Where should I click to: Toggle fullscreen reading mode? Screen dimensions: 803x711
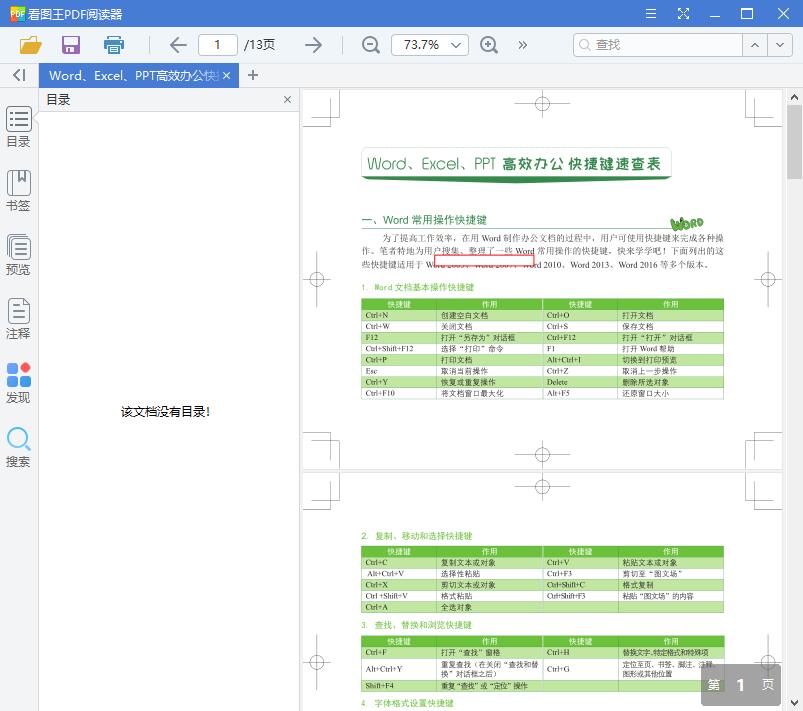pyautogui.click(x=684, y=13)
